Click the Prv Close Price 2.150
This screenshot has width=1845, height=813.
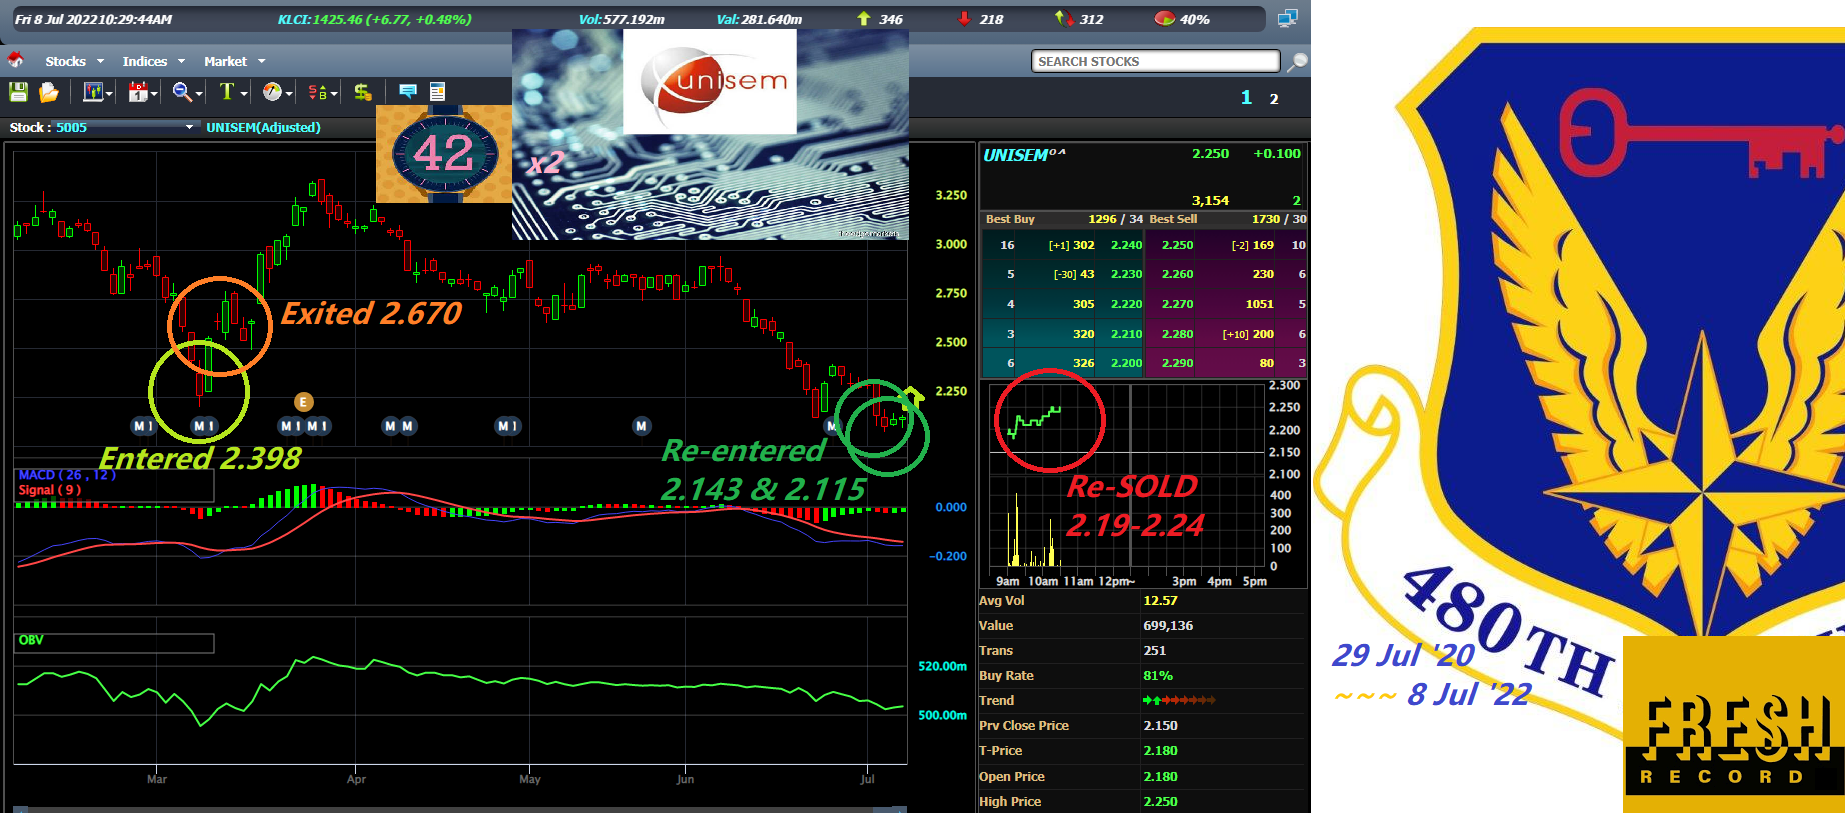coord(1160,726)
